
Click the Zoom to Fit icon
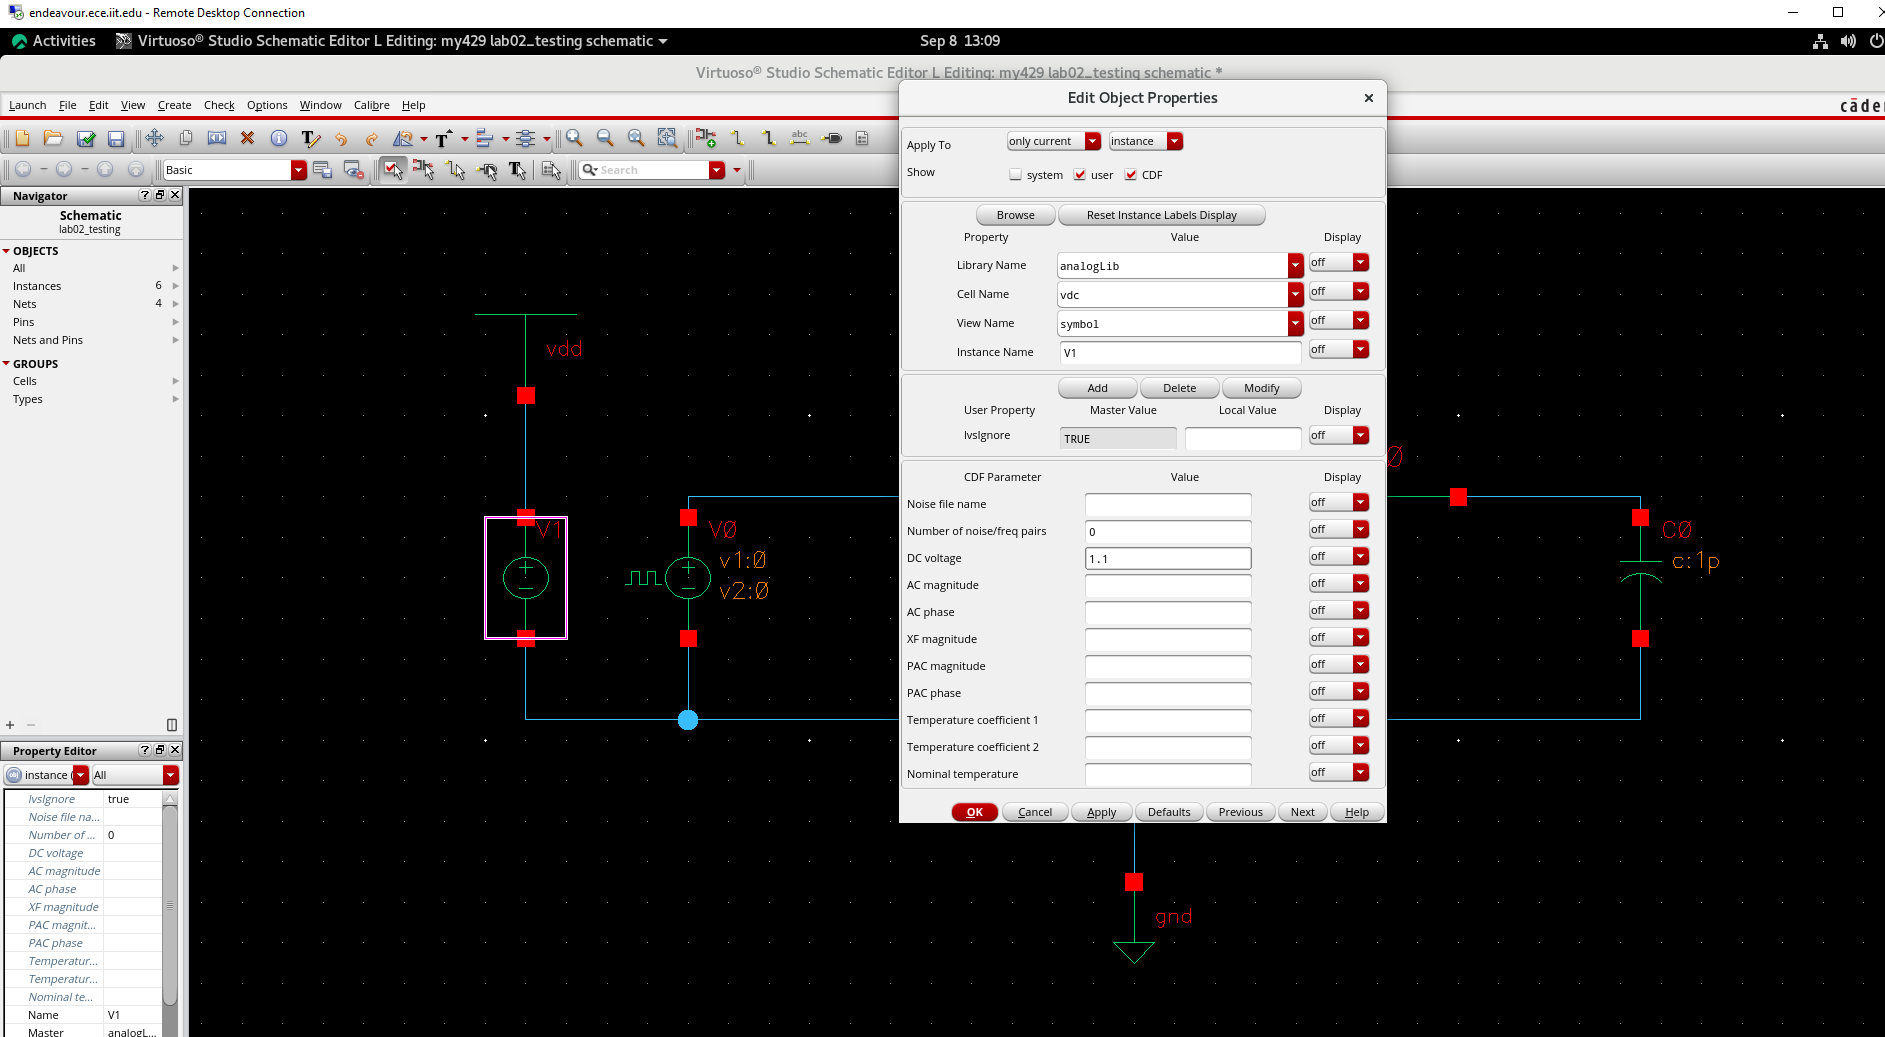click(x=636, y=138)
